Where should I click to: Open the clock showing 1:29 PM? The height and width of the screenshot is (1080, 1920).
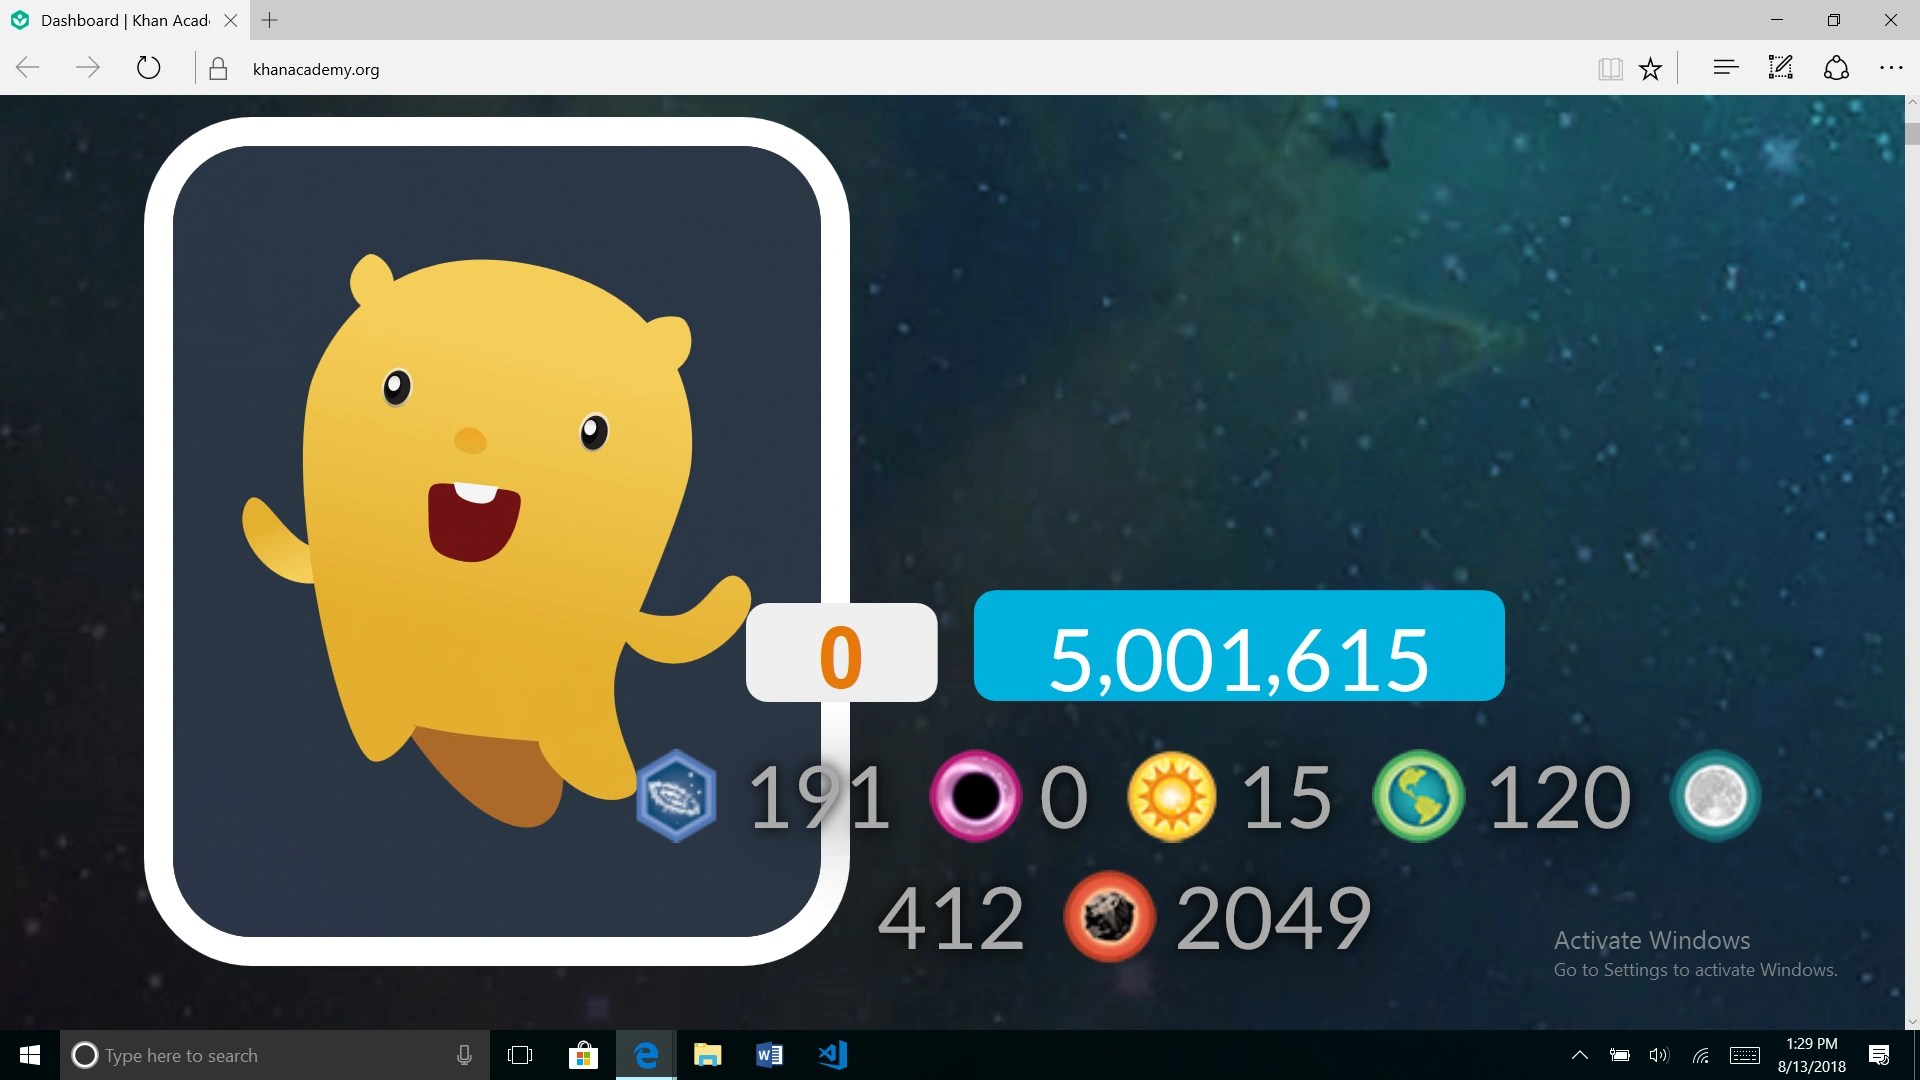coord(1812,1055)
